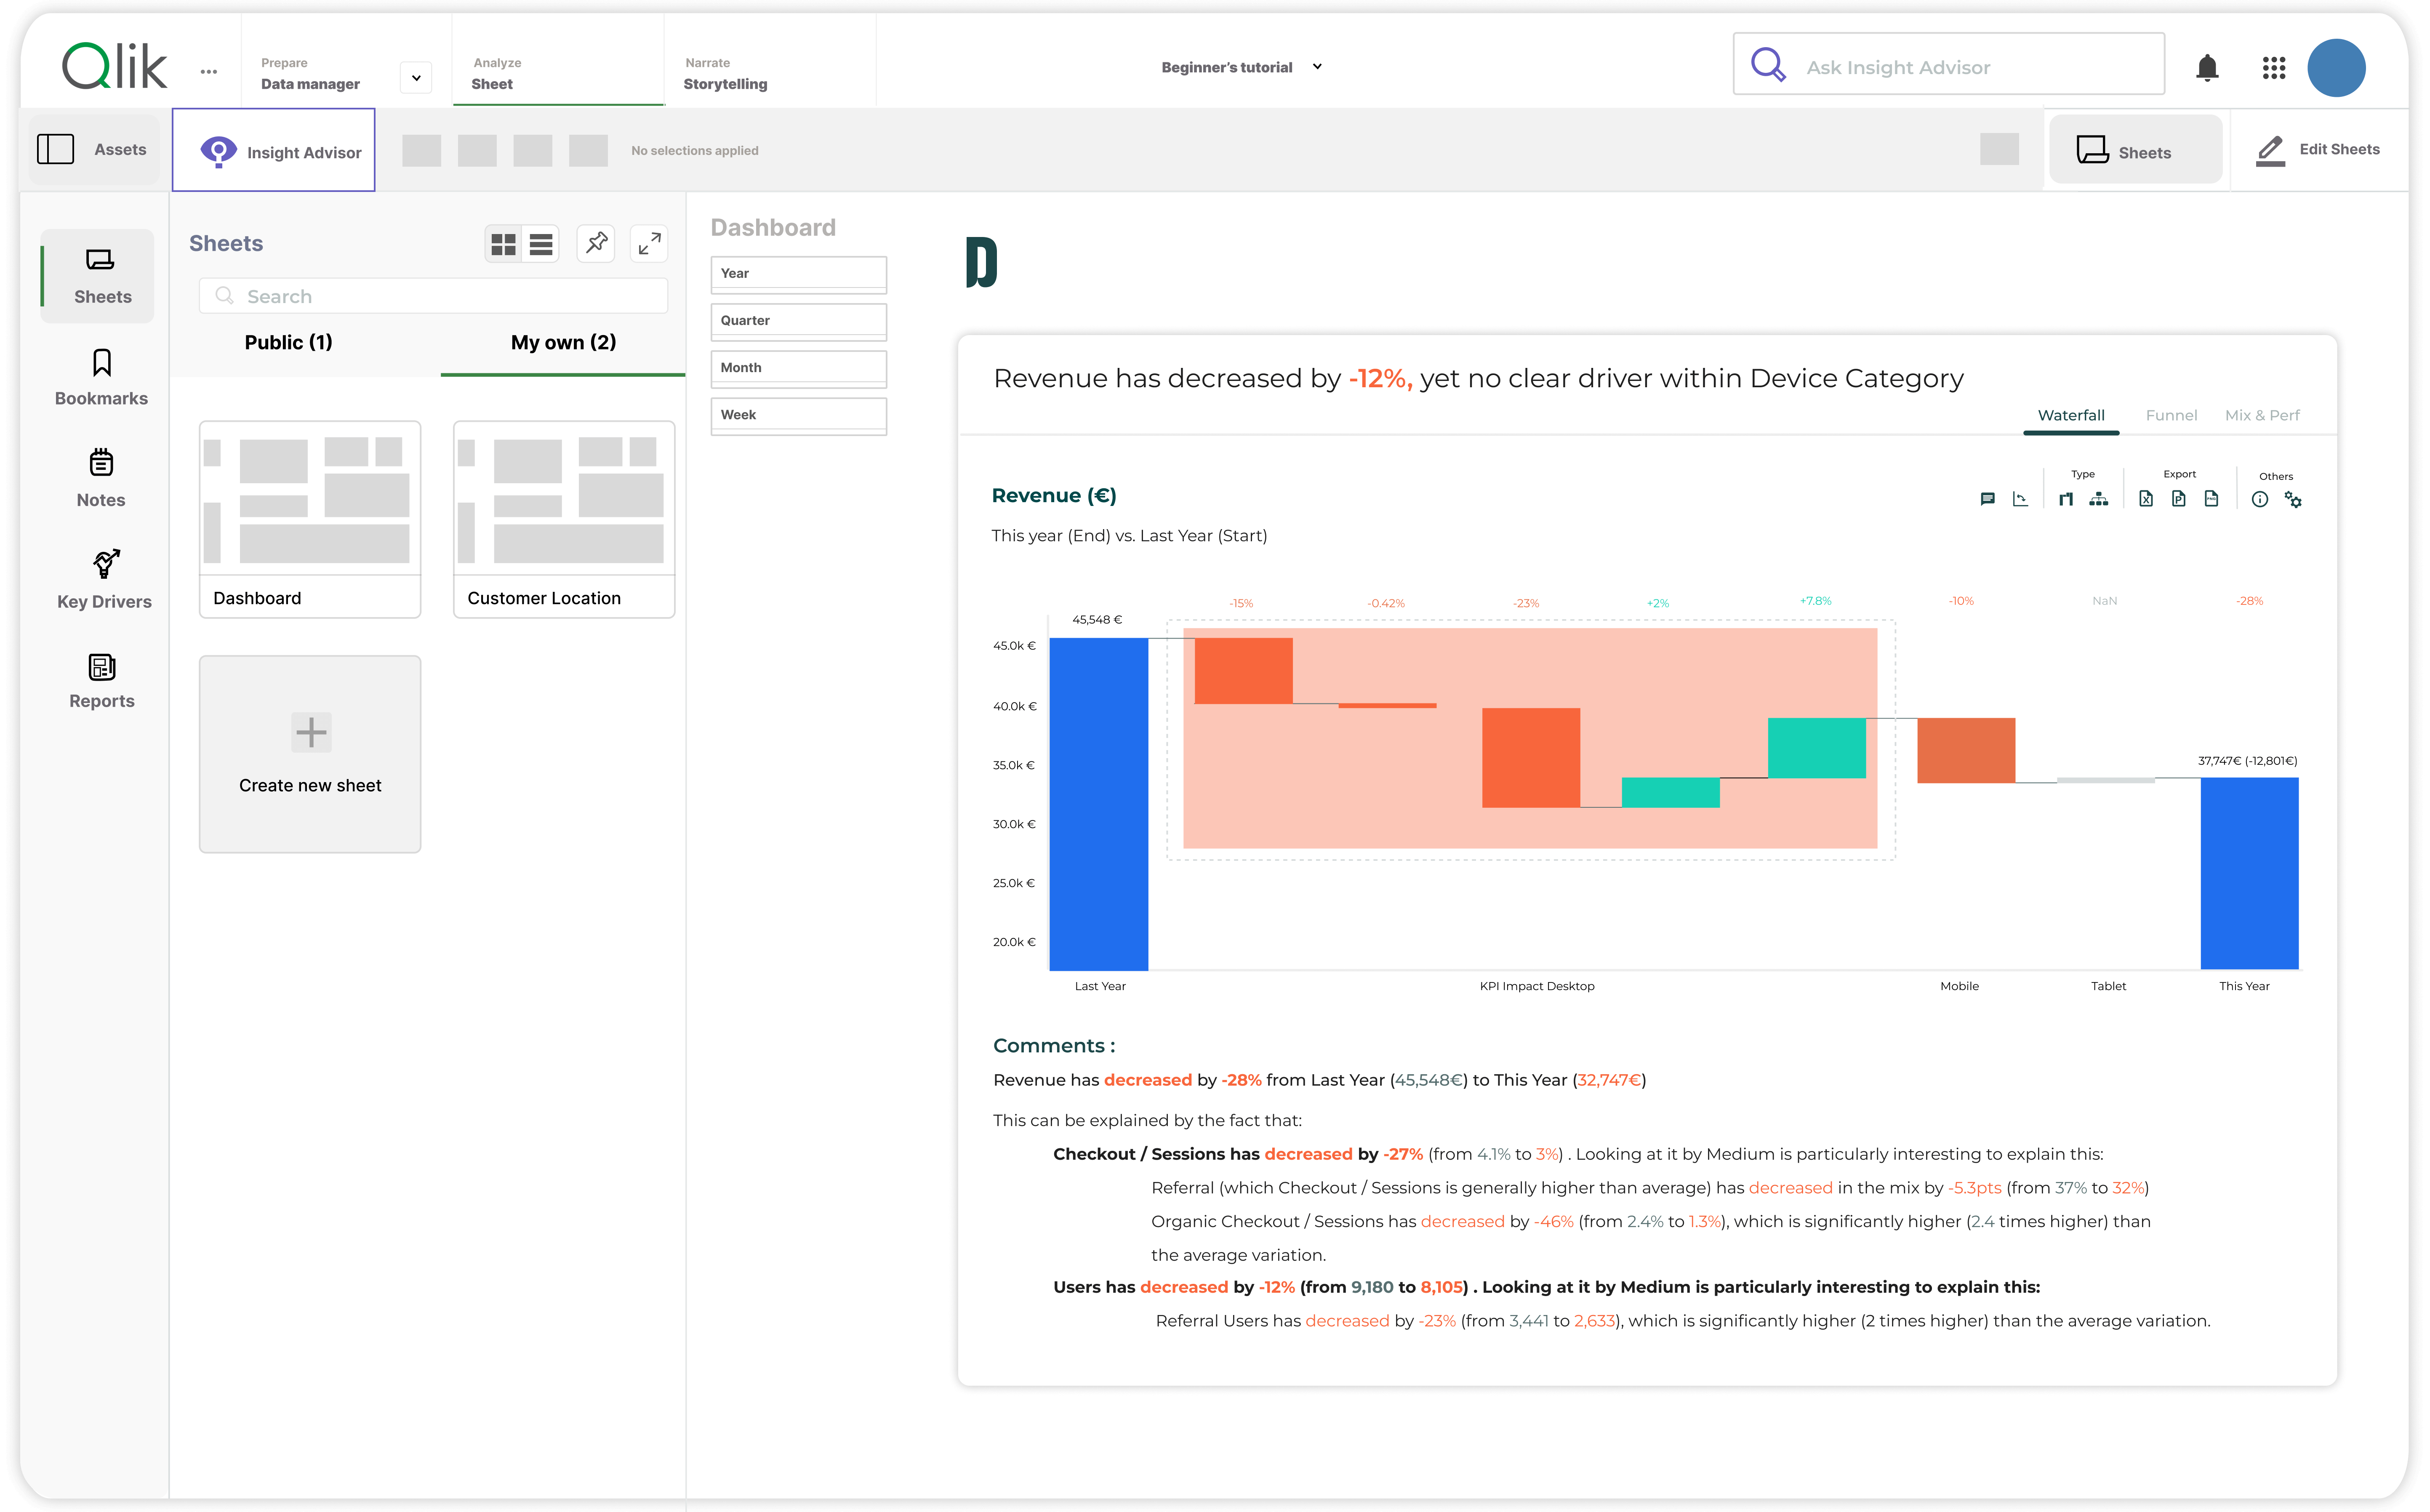
Task: Click the Sheets search box
Action: click(x=433, y=296)
